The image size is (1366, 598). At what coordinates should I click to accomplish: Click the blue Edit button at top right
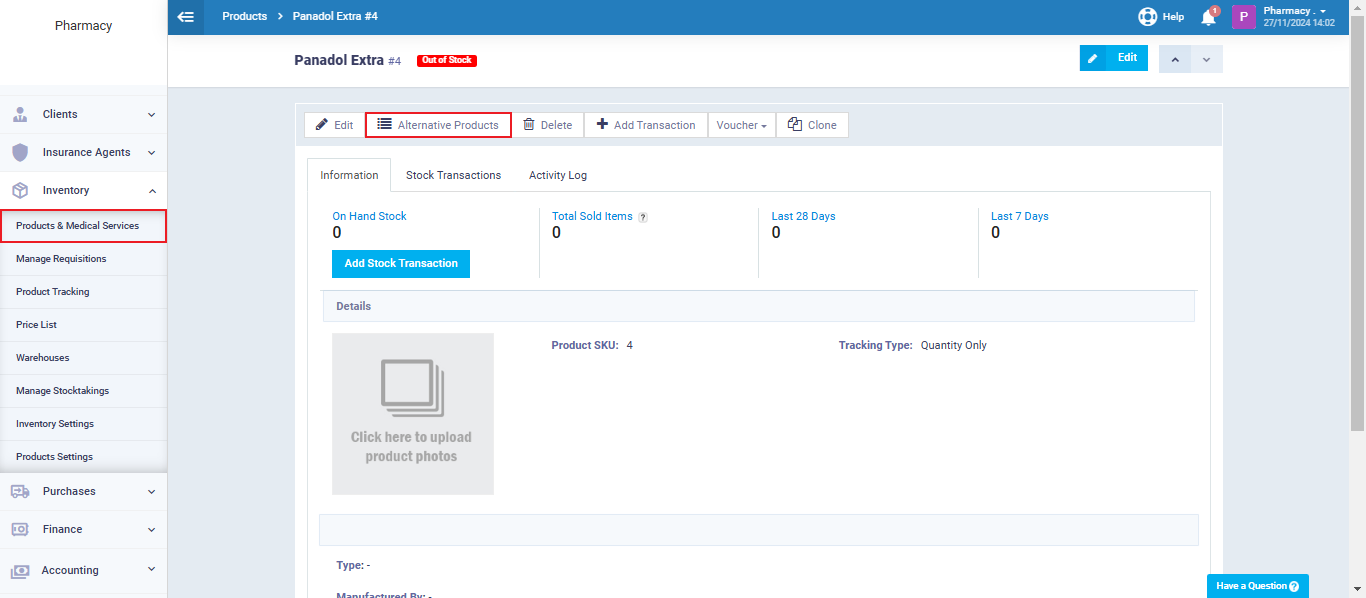(x=1114, y=58)
